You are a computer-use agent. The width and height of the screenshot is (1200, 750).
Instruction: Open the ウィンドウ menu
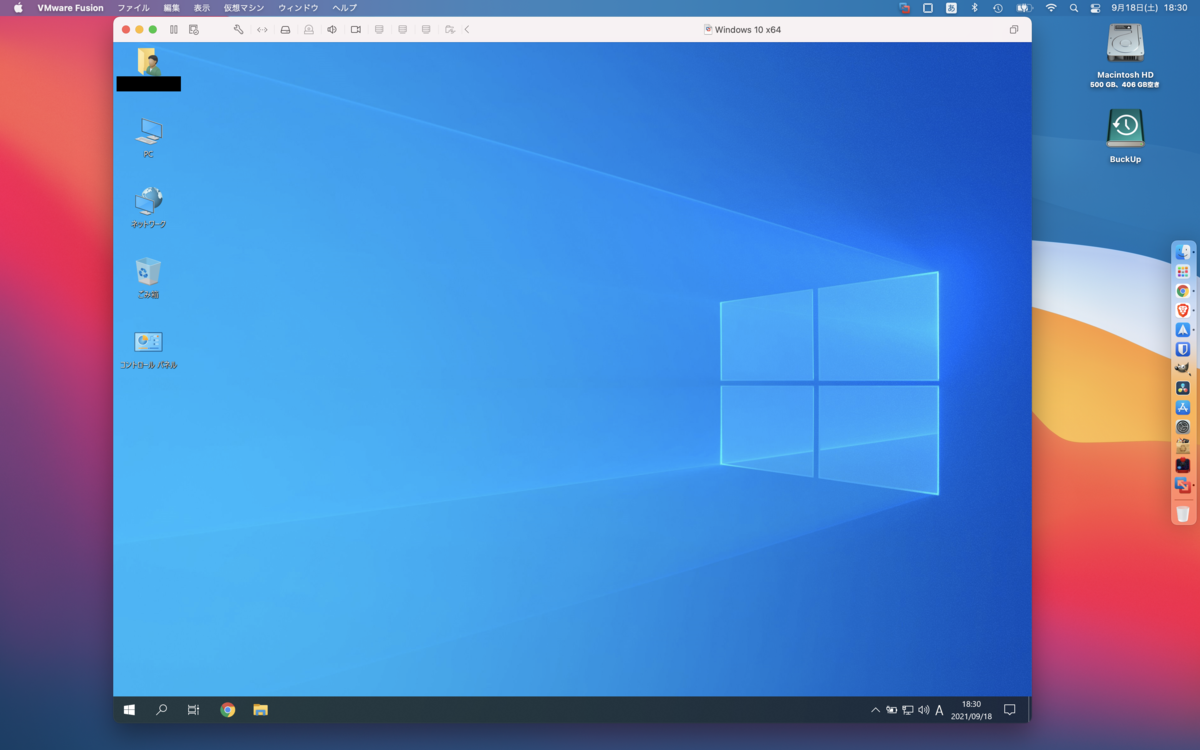298,7
